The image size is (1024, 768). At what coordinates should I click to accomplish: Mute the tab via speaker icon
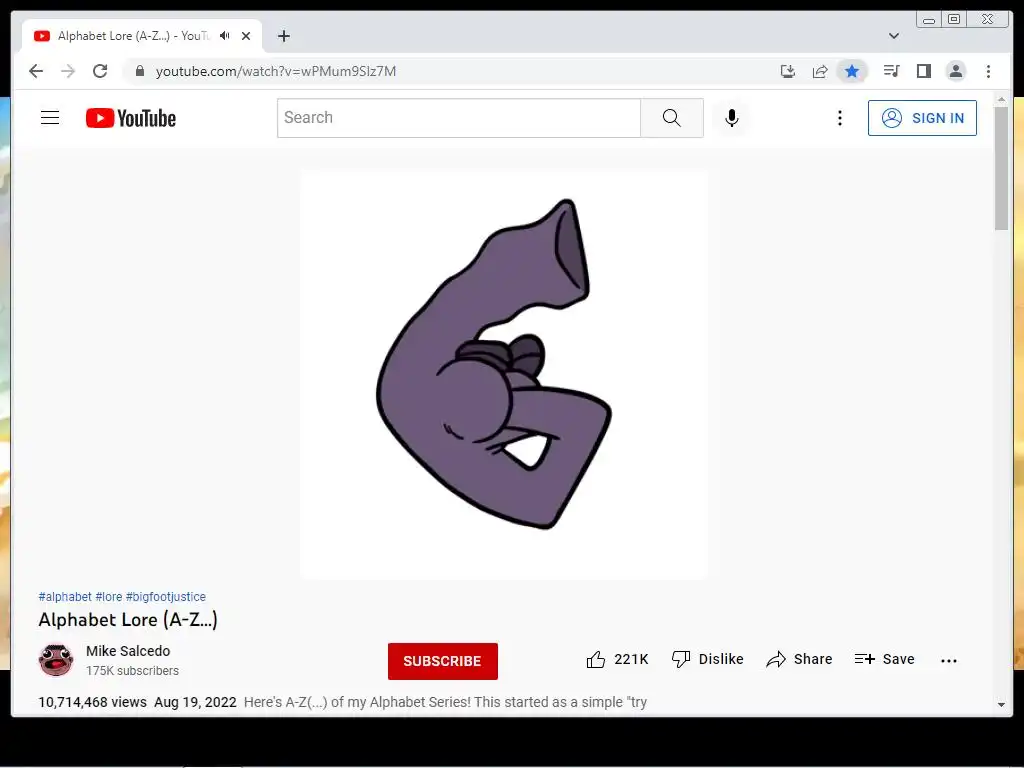click(225, 36)
